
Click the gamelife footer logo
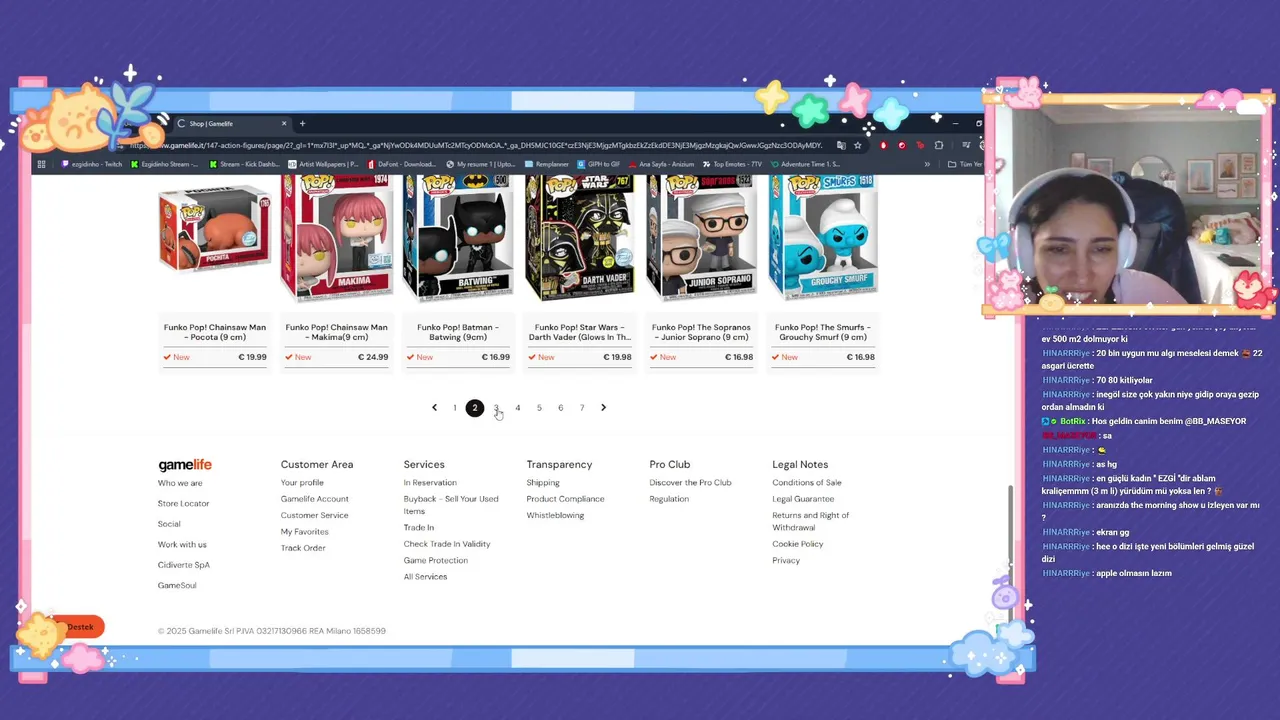coord(185,465)
